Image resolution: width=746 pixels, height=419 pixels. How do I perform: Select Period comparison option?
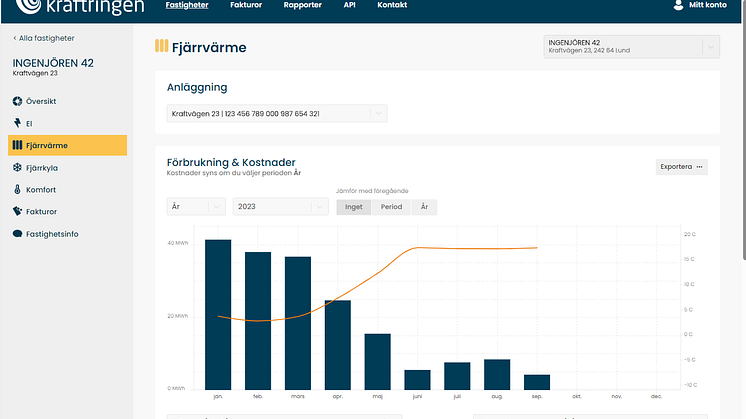tap(391, 207)
